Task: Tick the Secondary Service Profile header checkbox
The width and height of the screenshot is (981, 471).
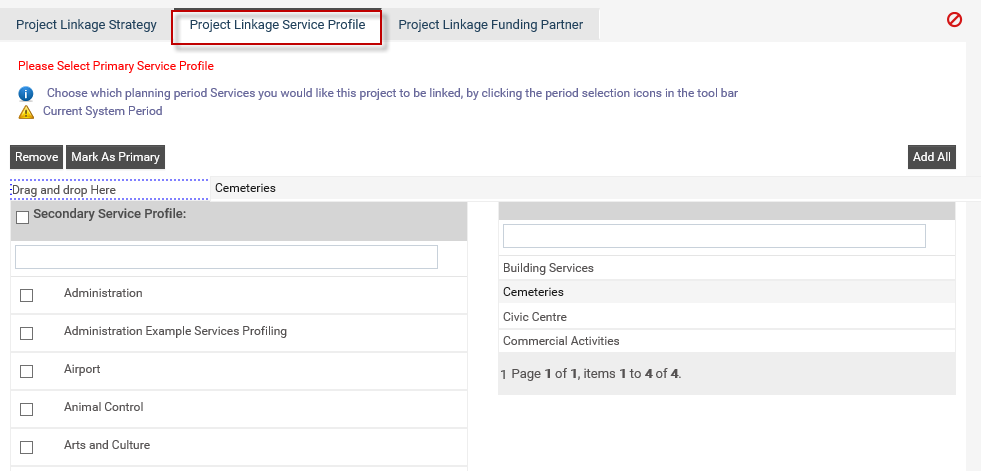Action: pyautogui.click(x=23, y=218)
